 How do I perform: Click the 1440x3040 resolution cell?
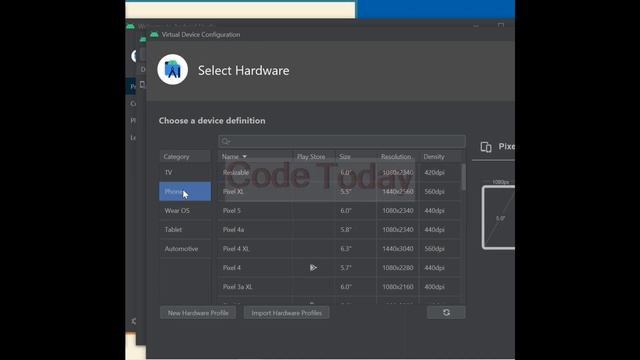point(398,249)
